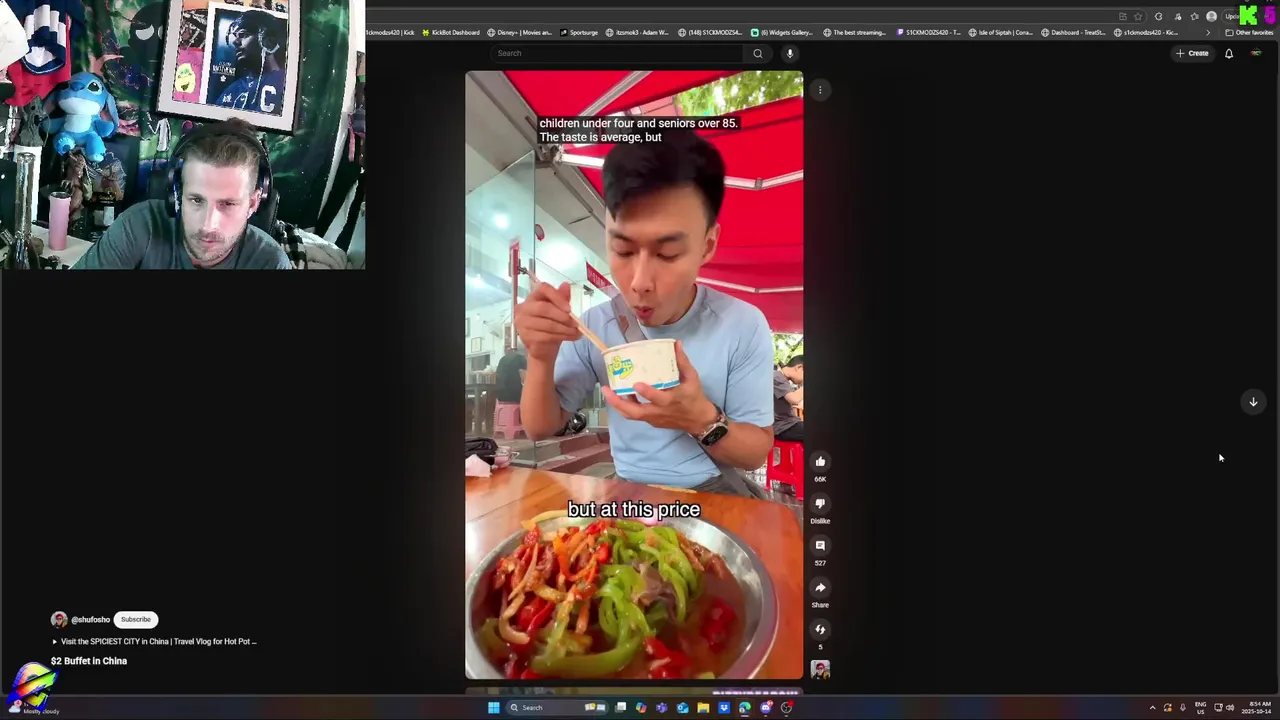Click the Share arrow icon
This screenshot has height=720, width=1280.
820,587
